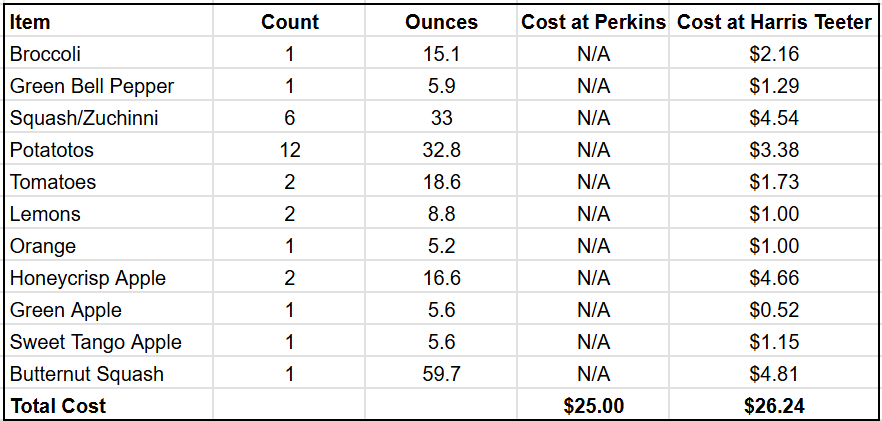The image size is (882, 421).
Task: Click the Lemons item cell
Action: (45, 214)
